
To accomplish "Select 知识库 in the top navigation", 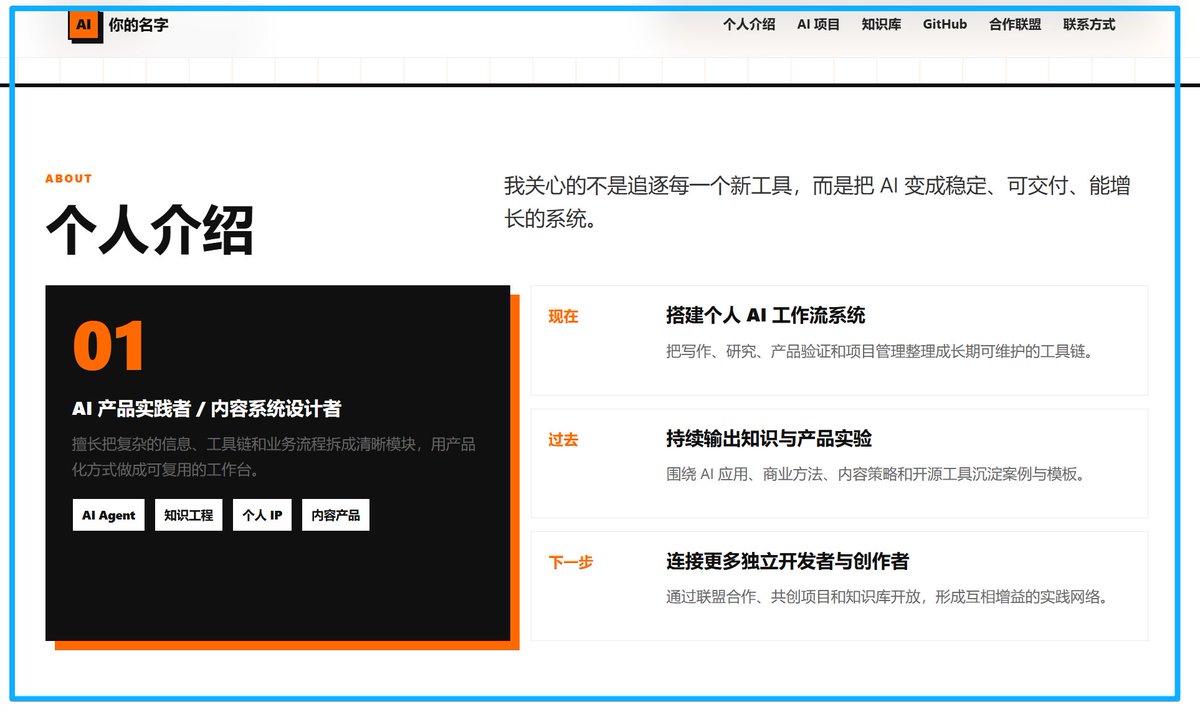I will coord(881,25).
